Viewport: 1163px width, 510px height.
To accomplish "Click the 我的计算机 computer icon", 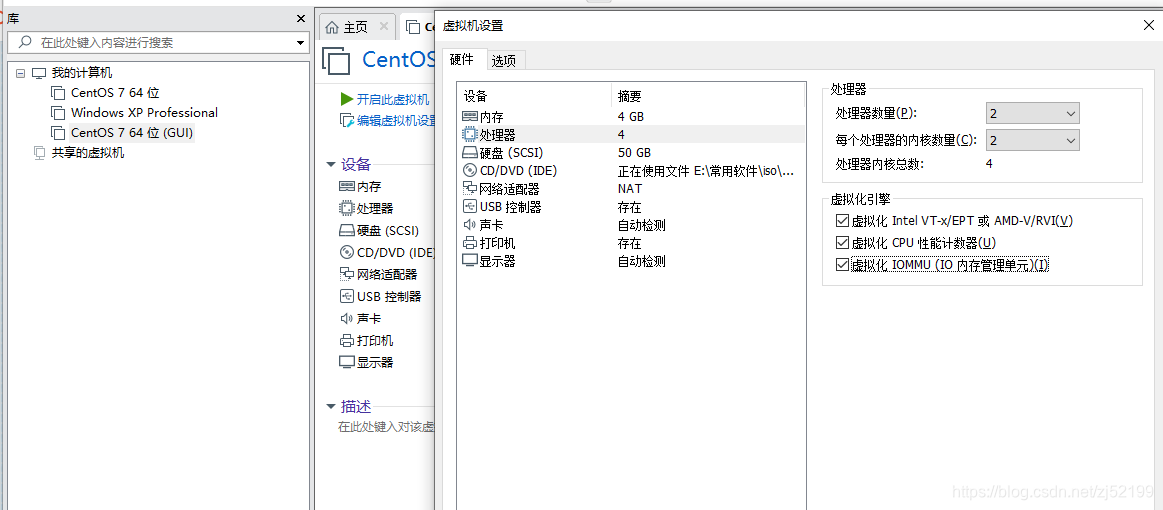I will 39,73.
